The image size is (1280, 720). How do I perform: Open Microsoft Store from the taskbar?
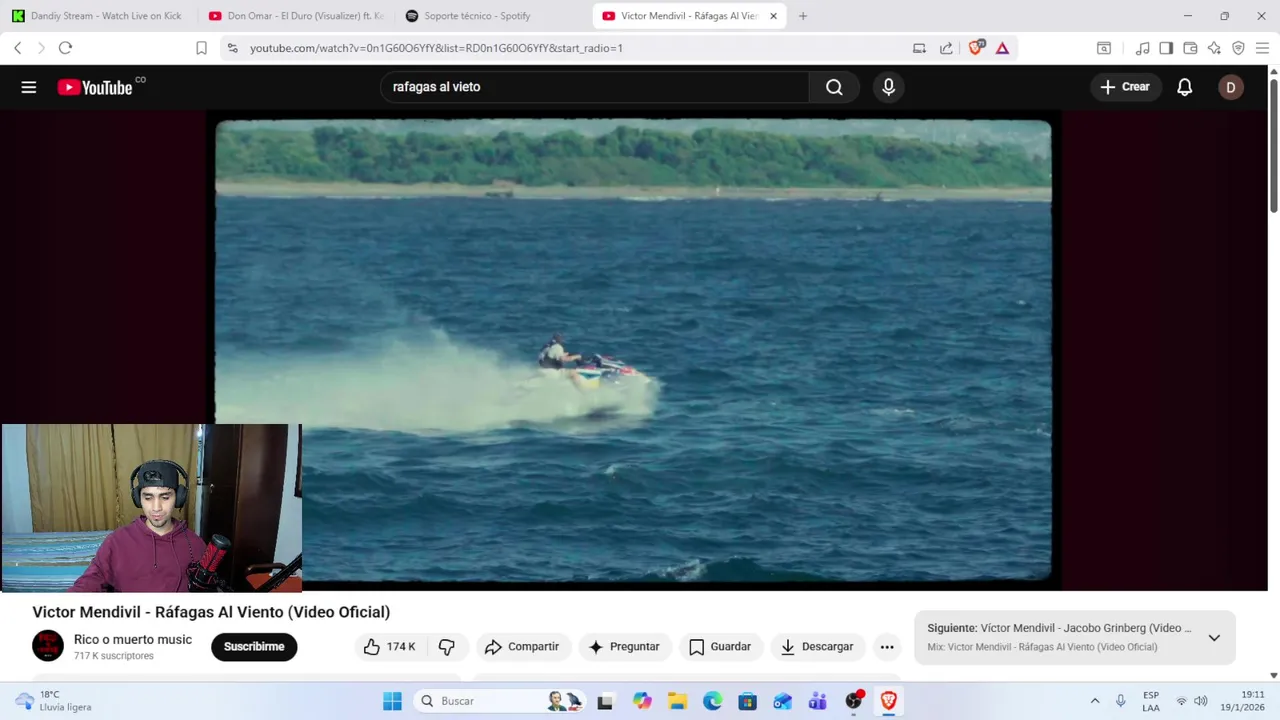(x=747, y=701)
